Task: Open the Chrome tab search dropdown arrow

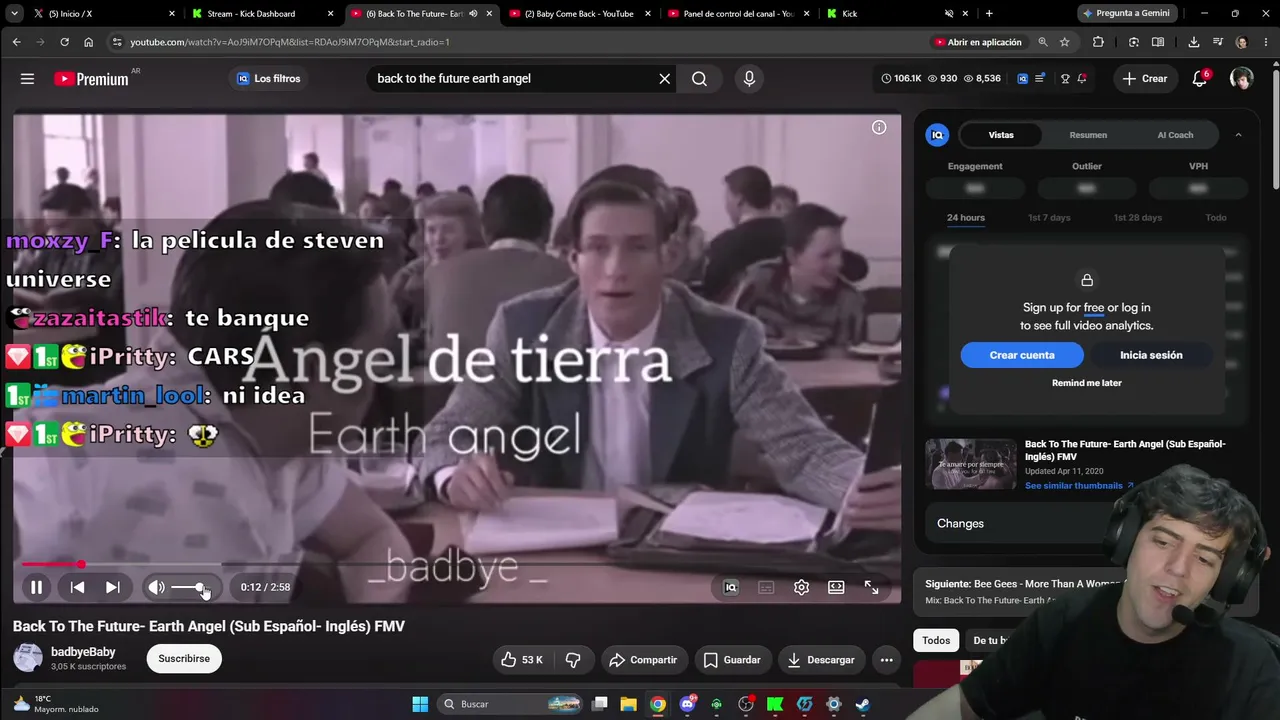Action: 14,14
